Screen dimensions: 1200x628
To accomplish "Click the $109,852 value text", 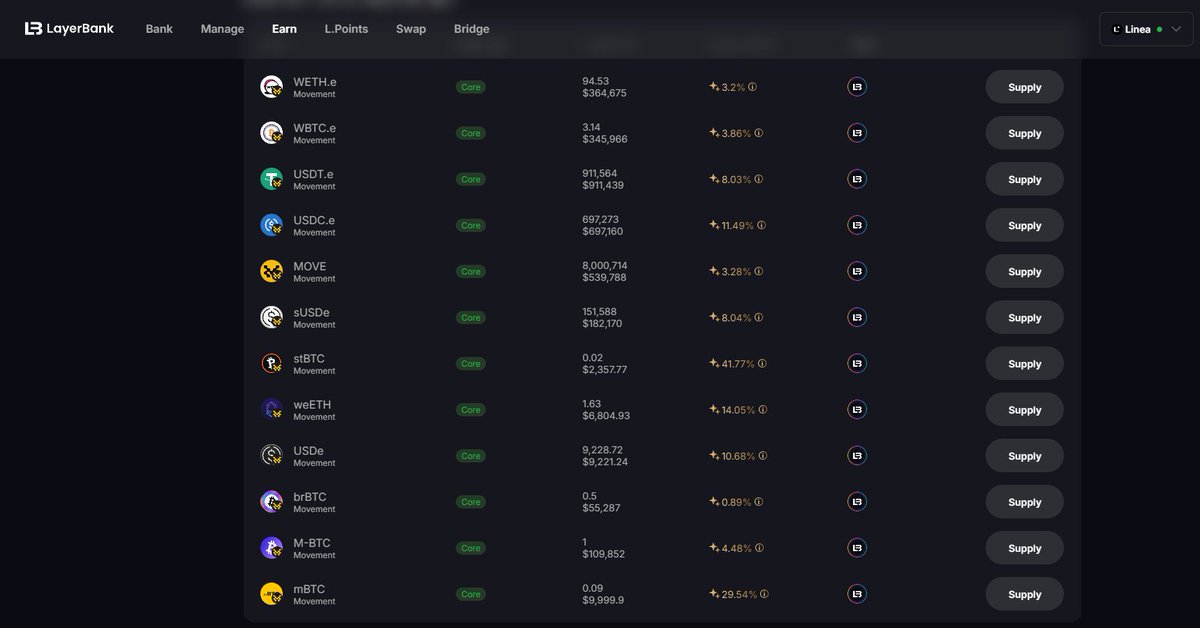I will (603, 554).
